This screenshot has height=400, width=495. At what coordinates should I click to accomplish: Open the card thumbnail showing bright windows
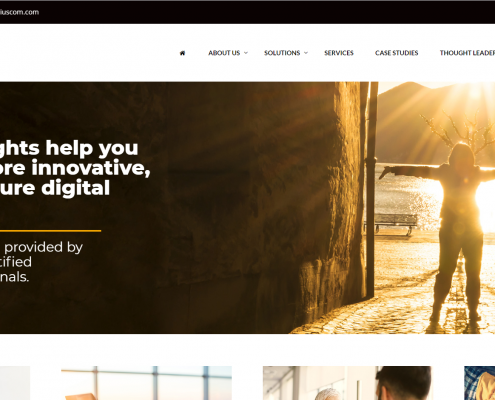[146, 383]
